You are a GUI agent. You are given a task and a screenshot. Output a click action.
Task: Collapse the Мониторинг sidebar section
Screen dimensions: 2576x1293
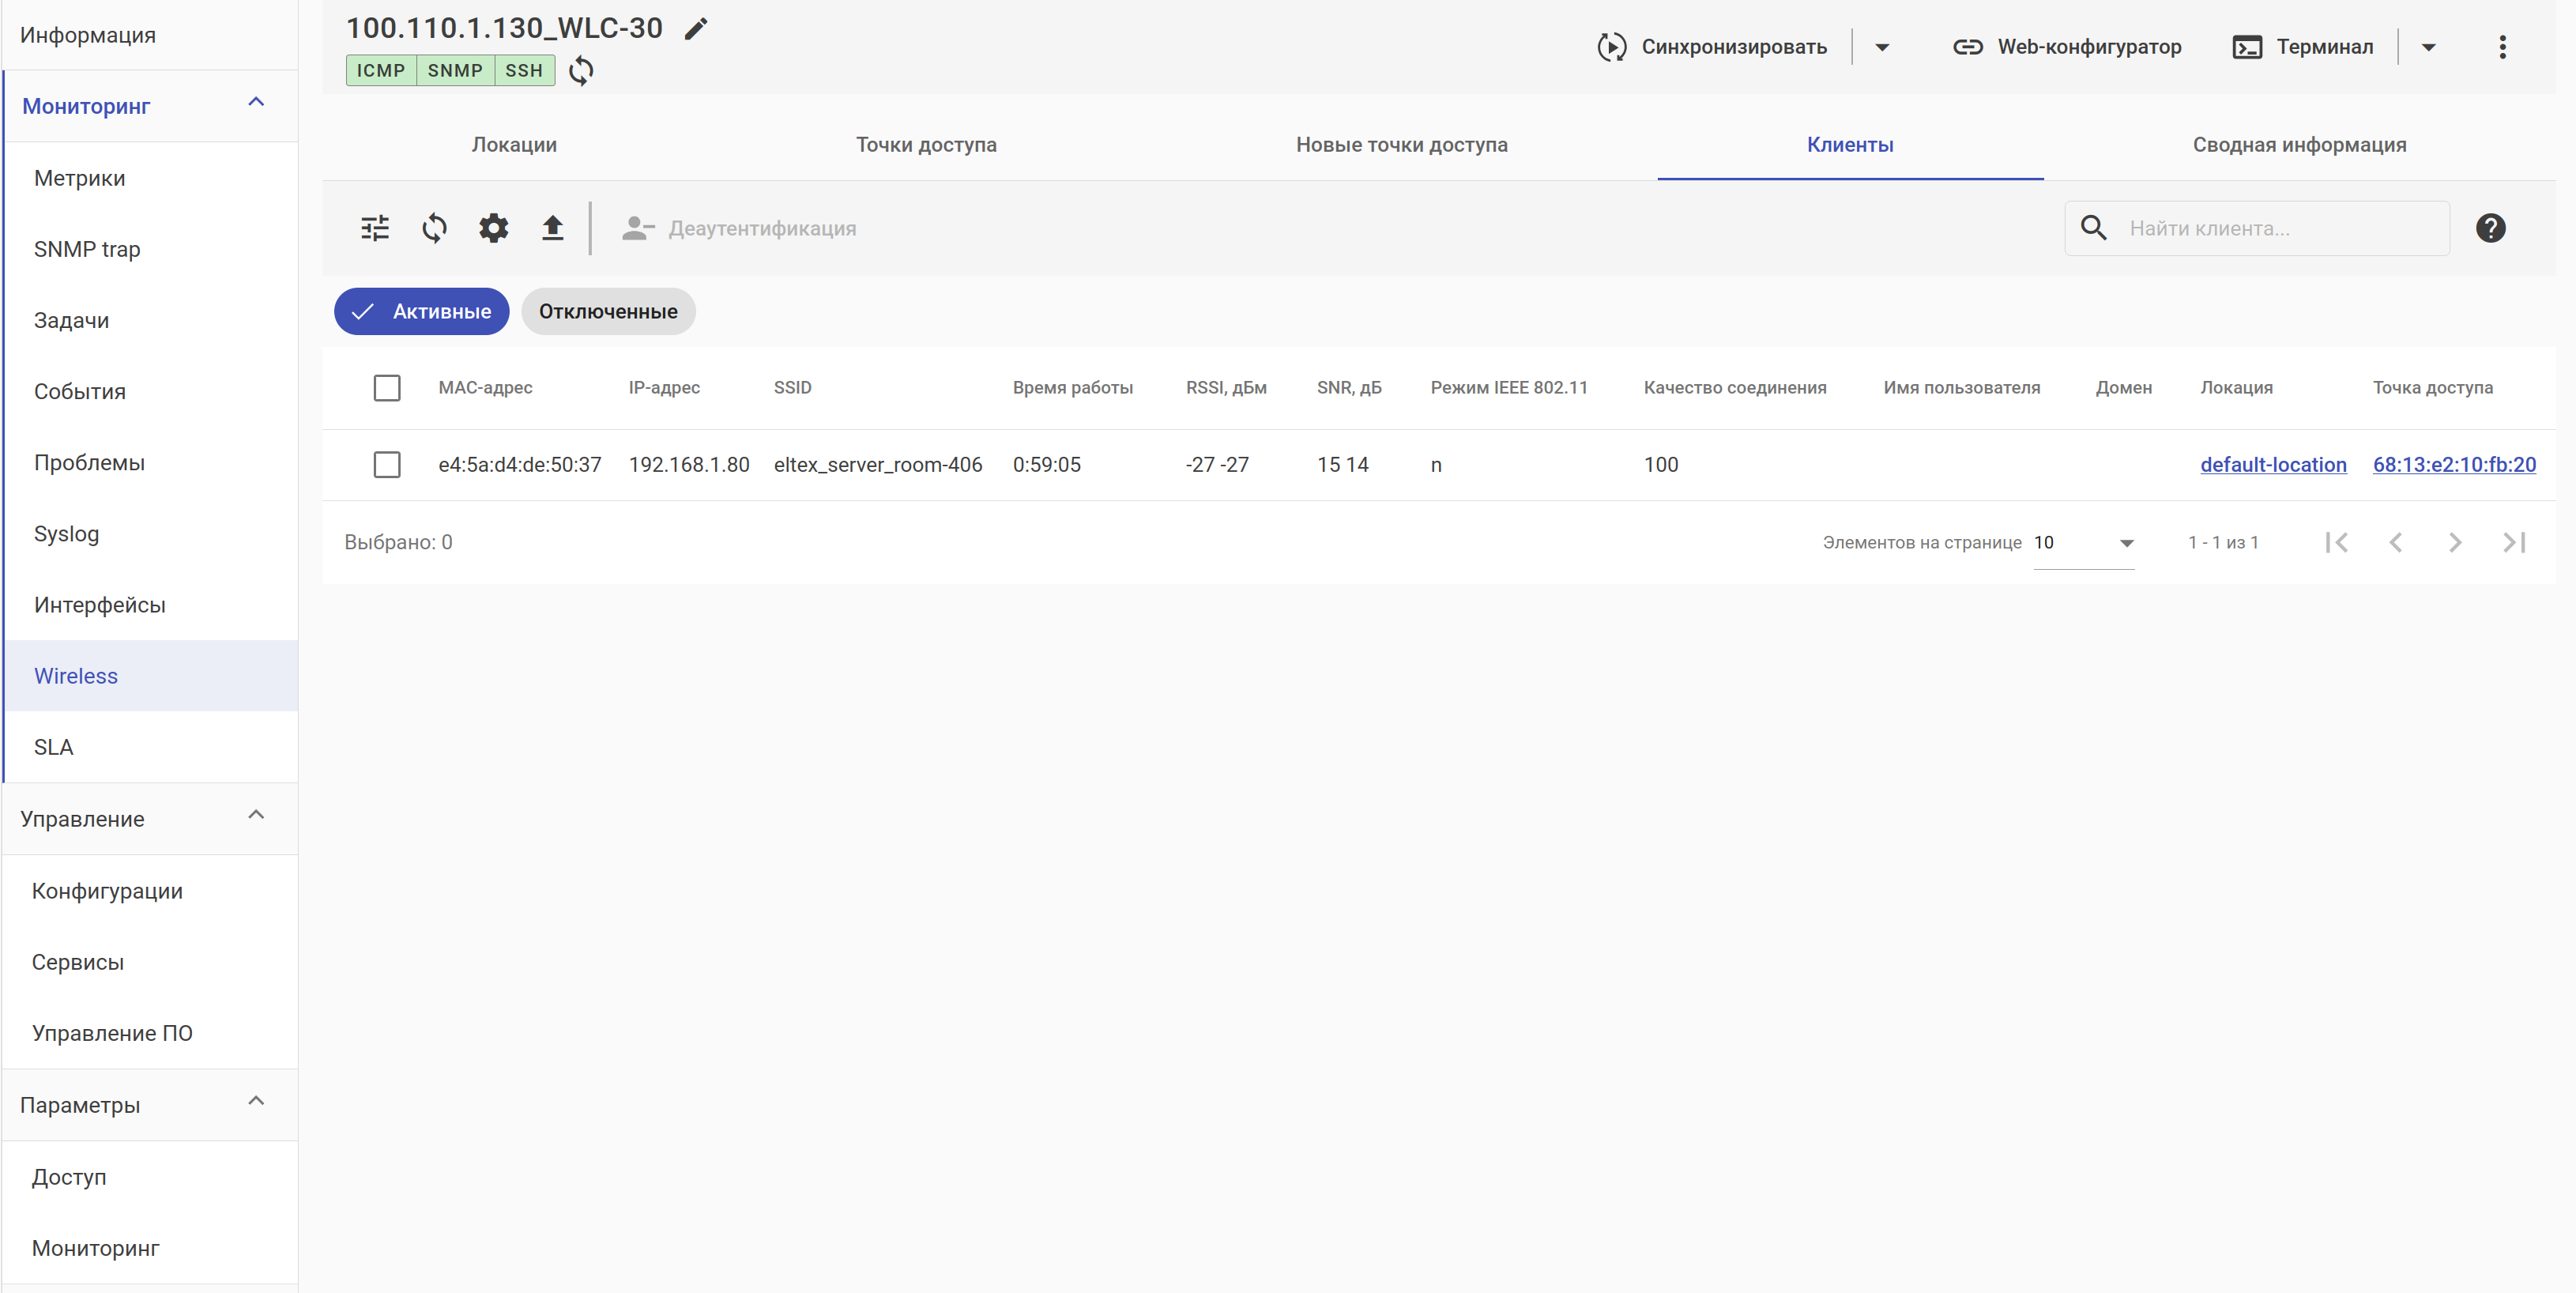pos(256,103)
